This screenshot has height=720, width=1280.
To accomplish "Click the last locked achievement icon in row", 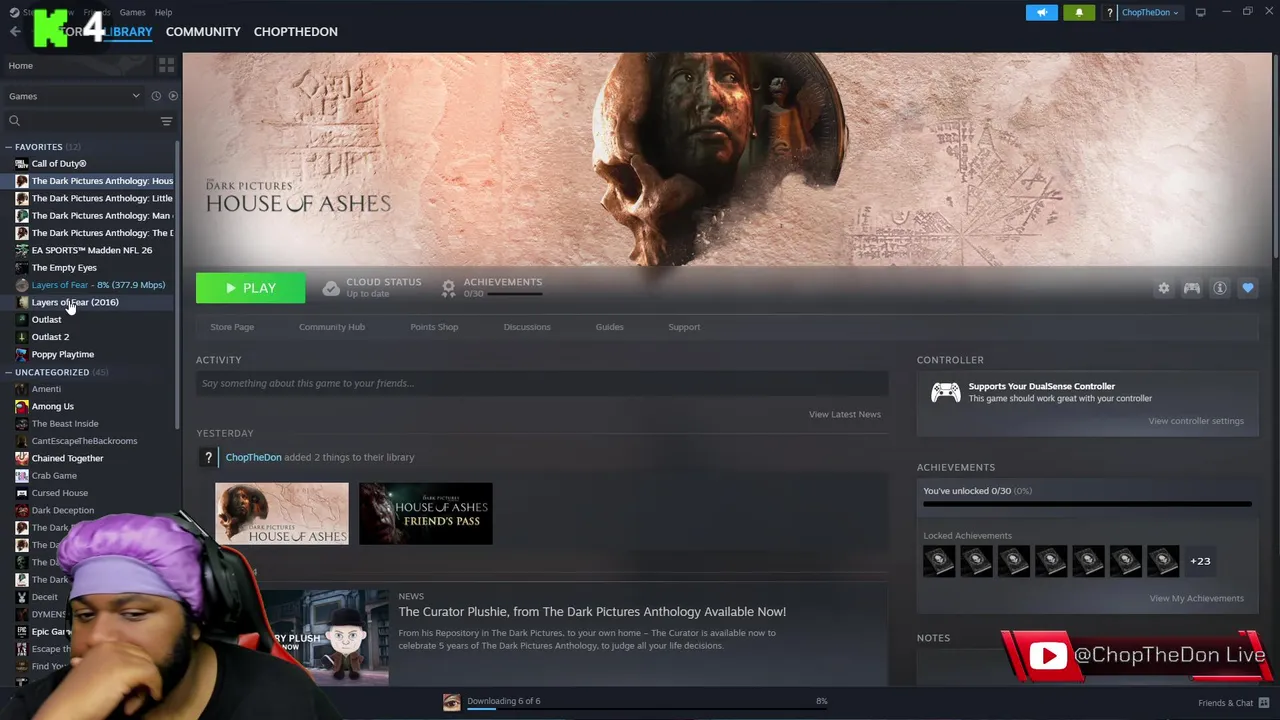I will (x=1162, y=561).
